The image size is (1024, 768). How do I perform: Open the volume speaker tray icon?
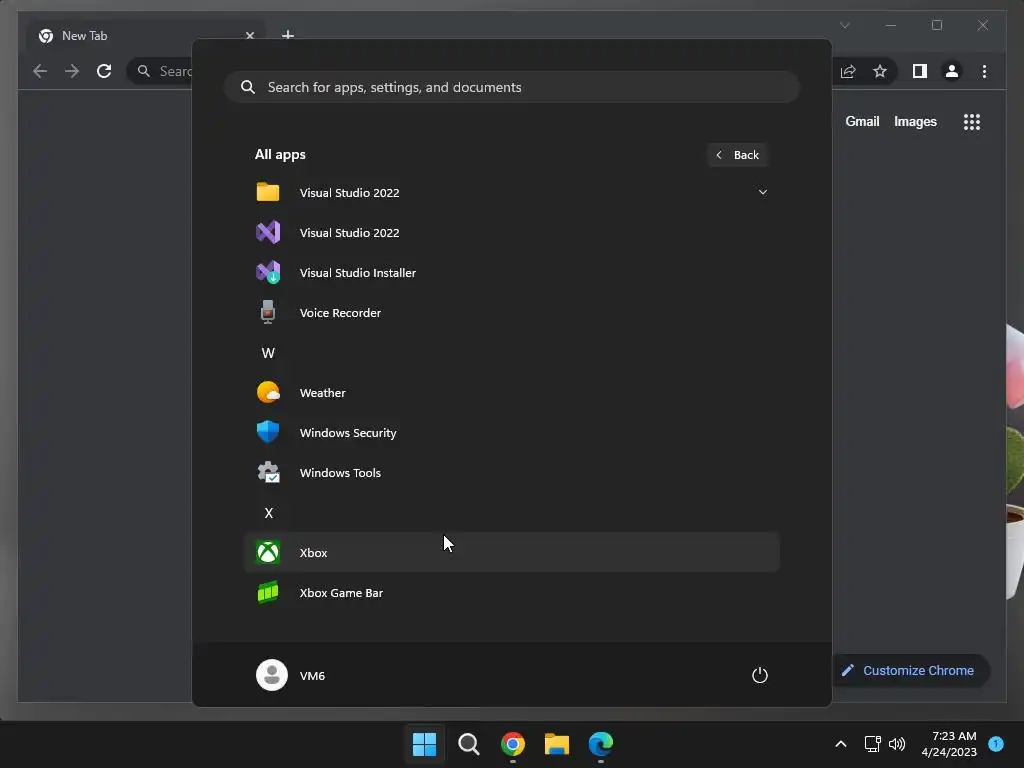pyautogui.click(x=897, y=744)
